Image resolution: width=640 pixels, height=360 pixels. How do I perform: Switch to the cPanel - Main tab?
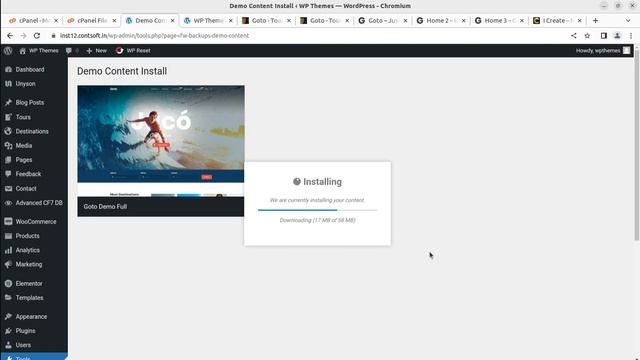point(33,20)
